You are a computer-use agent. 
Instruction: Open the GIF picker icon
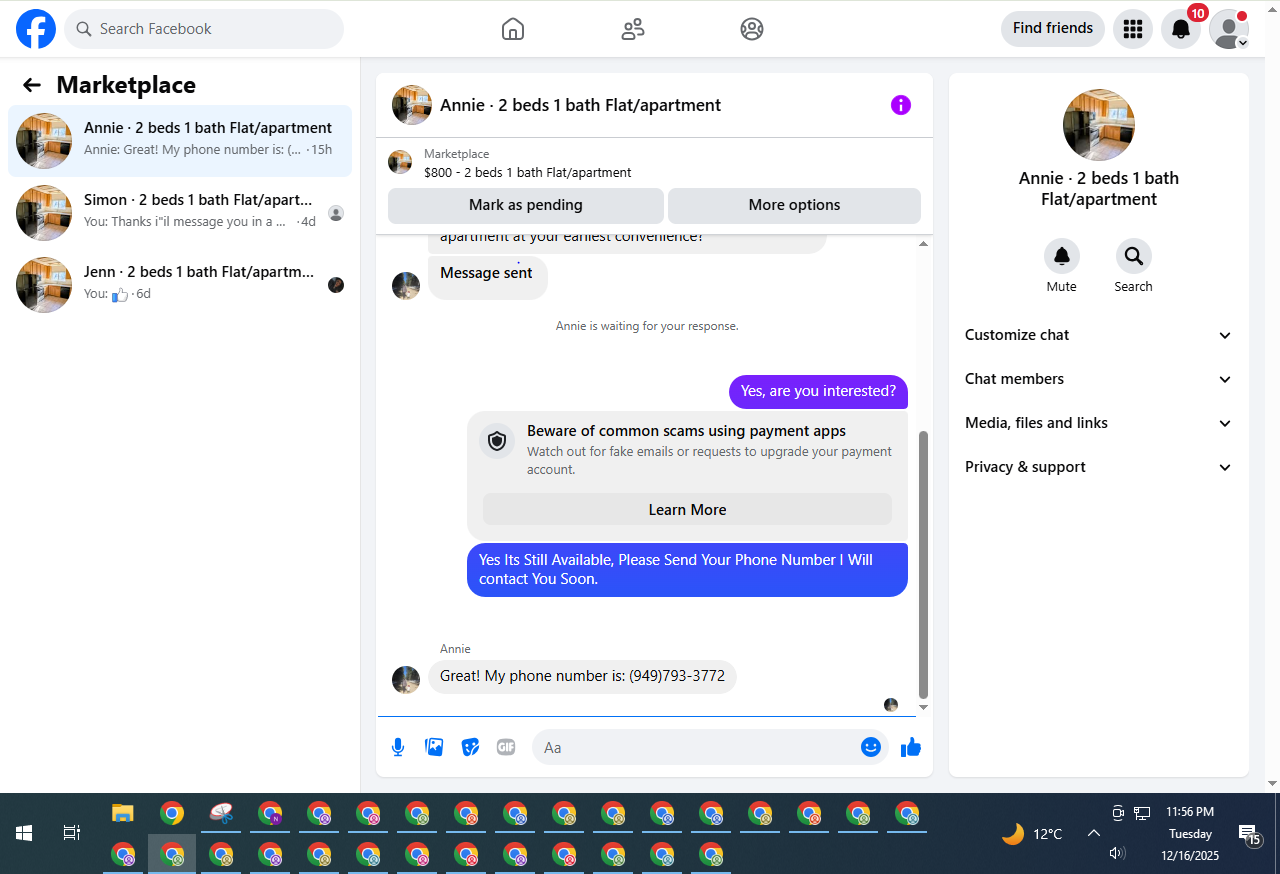point(506,747)
